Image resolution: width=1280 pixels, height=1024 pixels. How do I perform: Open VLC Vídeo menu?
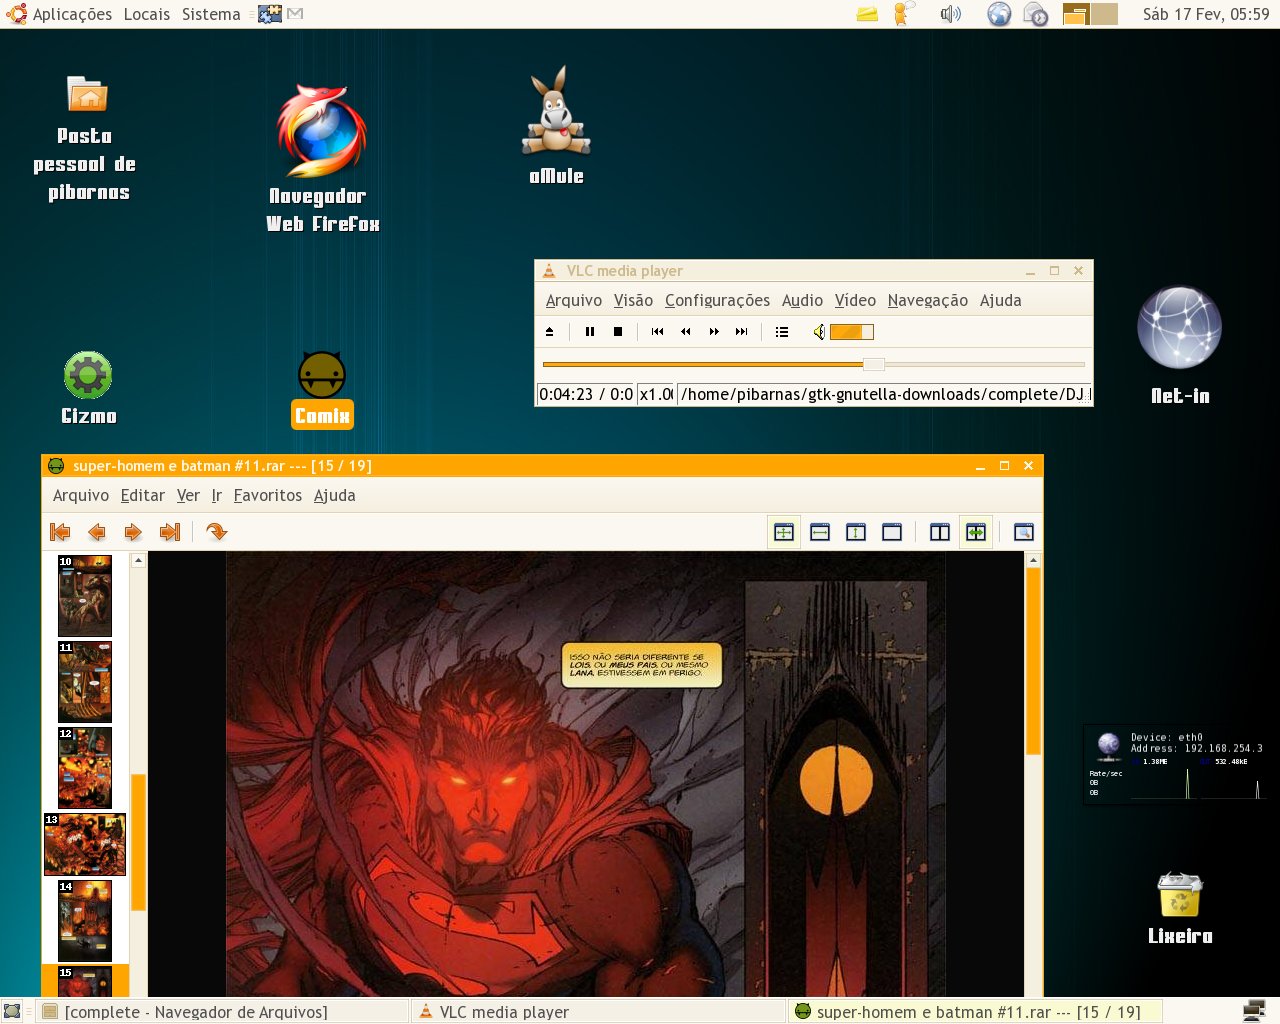coord(855,300)
